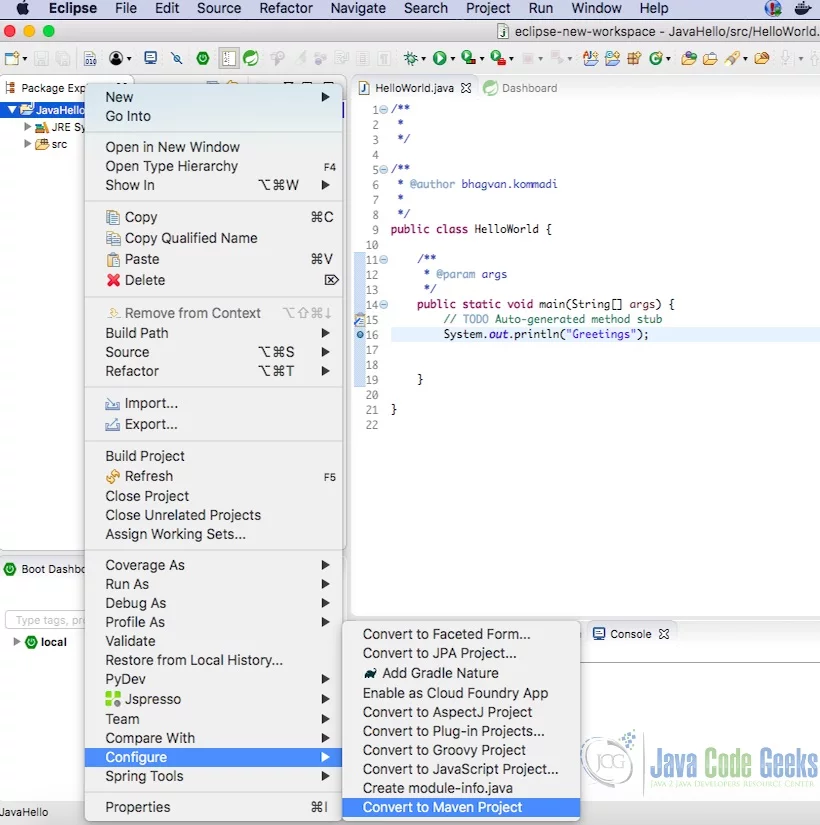Collapse the JavaHello project tree node
The height and width of the screenshot is (825, 820).
pyautogui.click(x=12, y=109)
